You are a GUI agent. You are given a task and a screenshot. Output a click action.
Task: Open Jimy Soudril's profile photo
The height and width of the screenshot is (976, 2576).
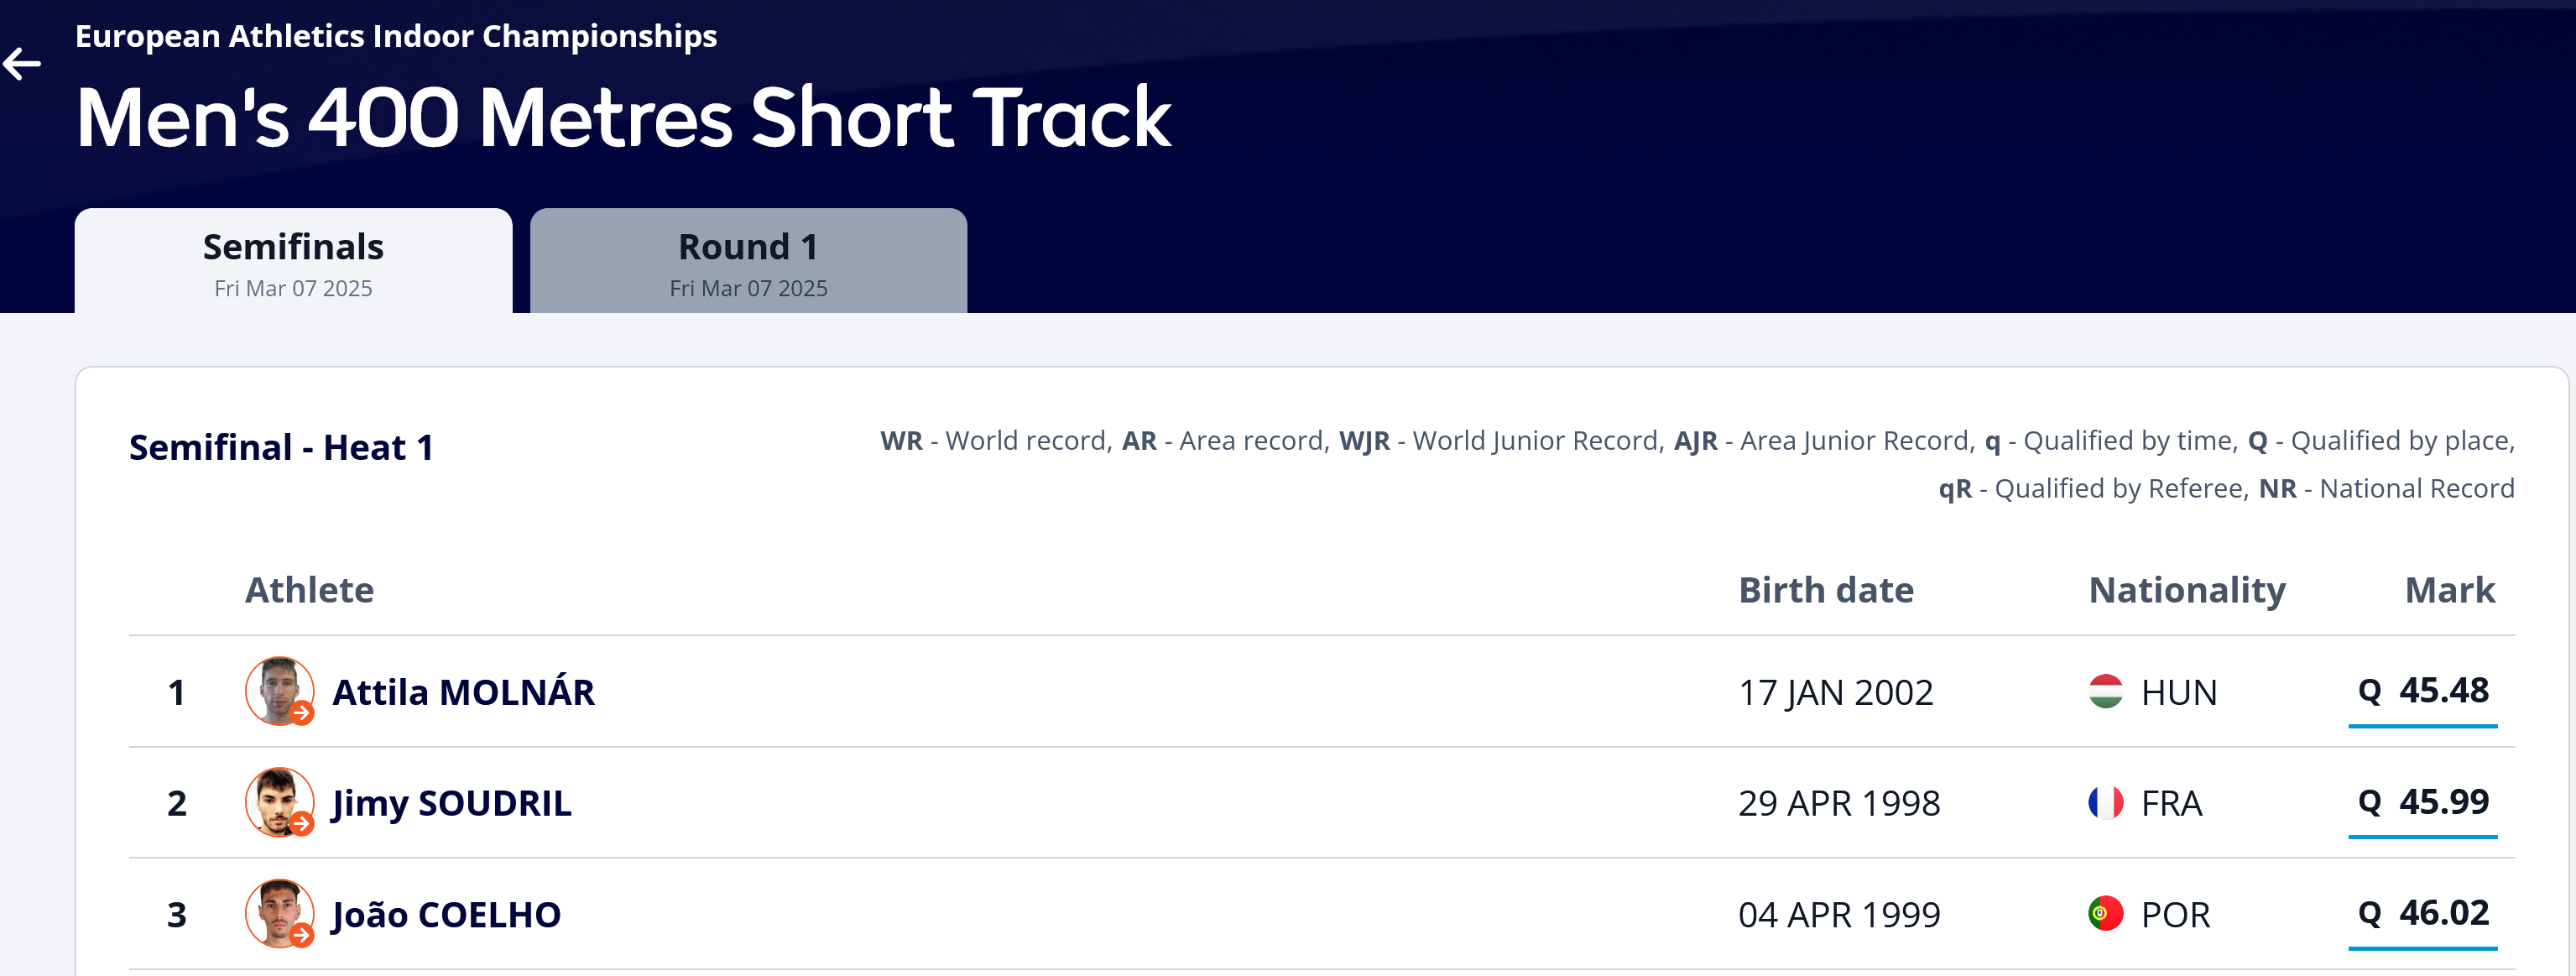point(279,802)
